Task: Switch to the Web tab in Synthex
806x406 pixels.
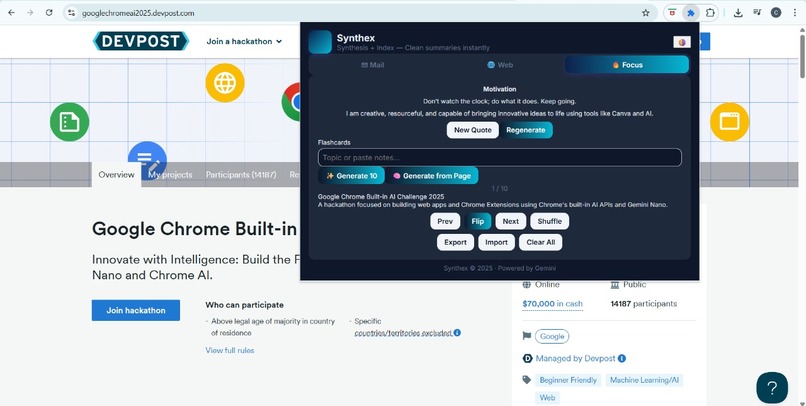Action: click(500, 65)
